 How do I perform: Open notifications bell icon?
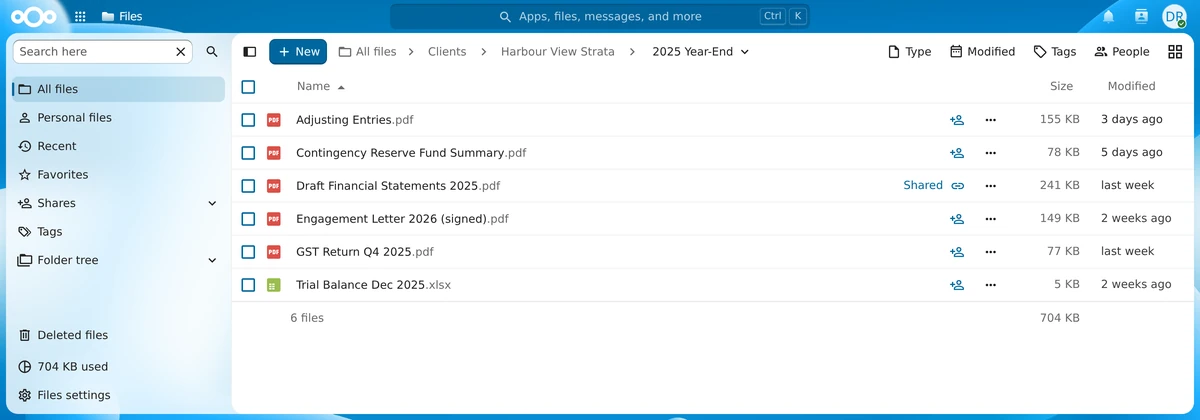click(x=1108, y=16)
